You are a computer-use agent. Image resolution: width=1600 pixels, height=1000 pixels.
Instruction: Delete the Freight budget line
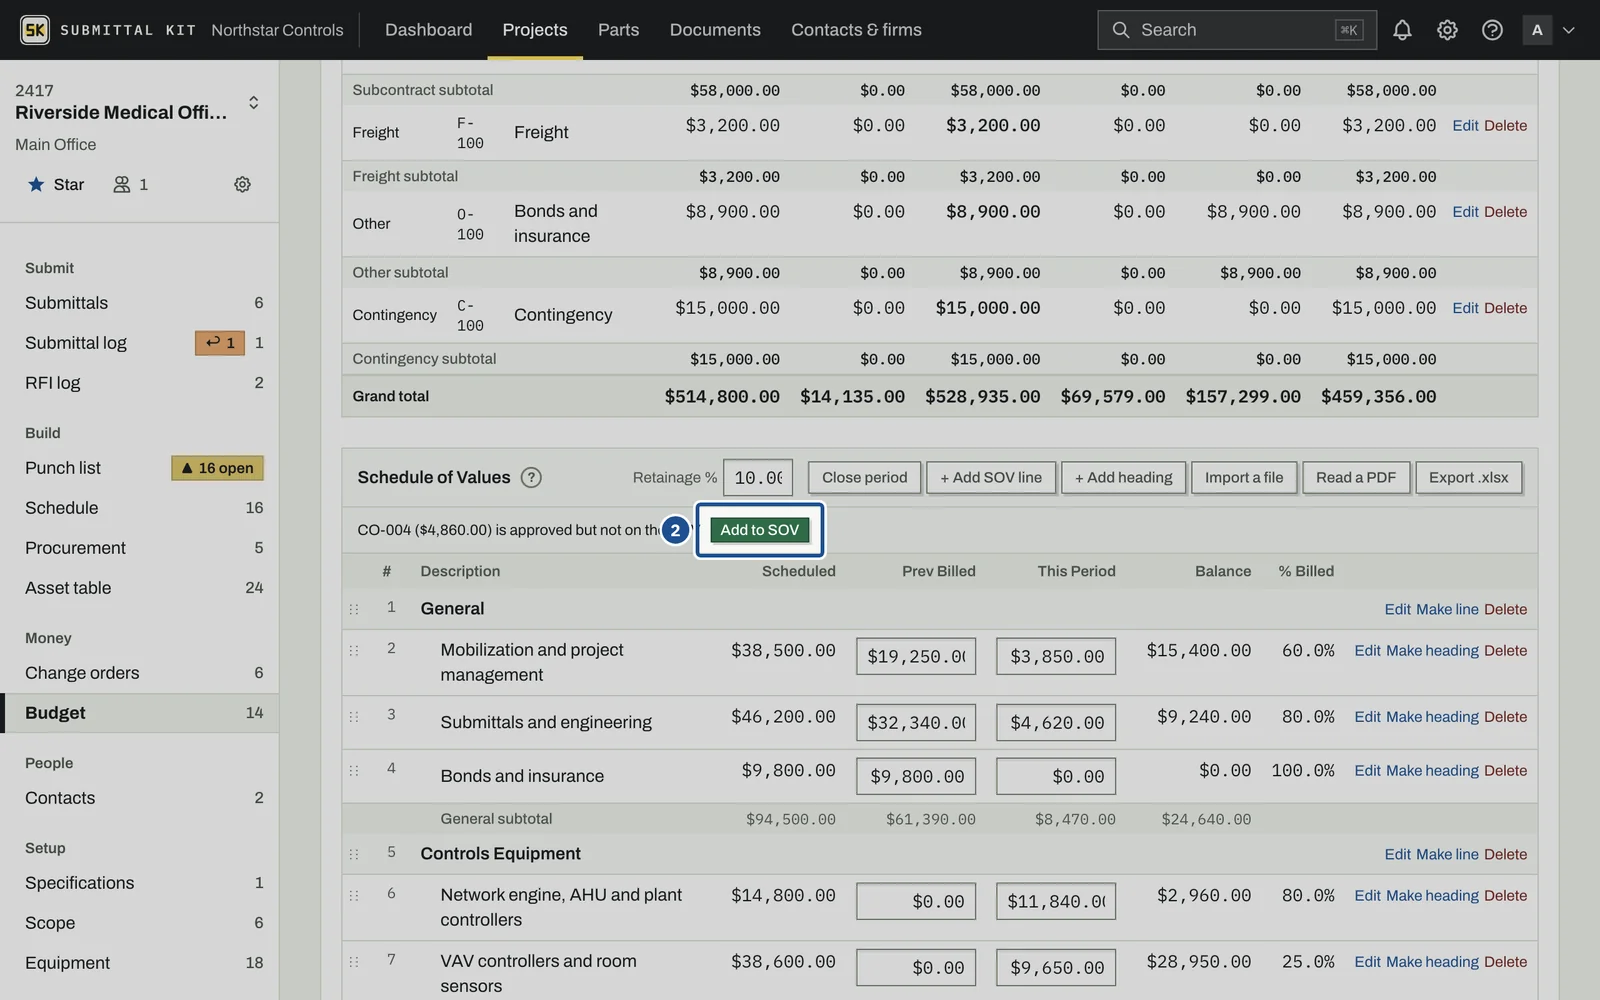1505,126
